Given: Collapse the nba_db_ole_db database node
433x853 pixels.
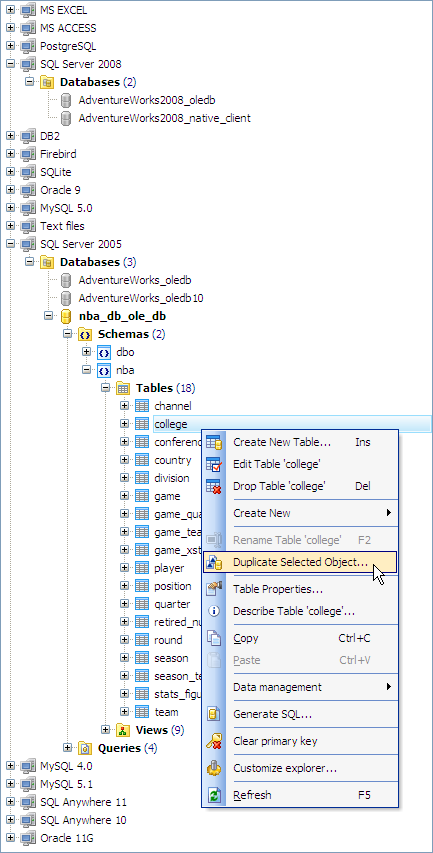Looking at the screenshot, I should coord(48,316).
